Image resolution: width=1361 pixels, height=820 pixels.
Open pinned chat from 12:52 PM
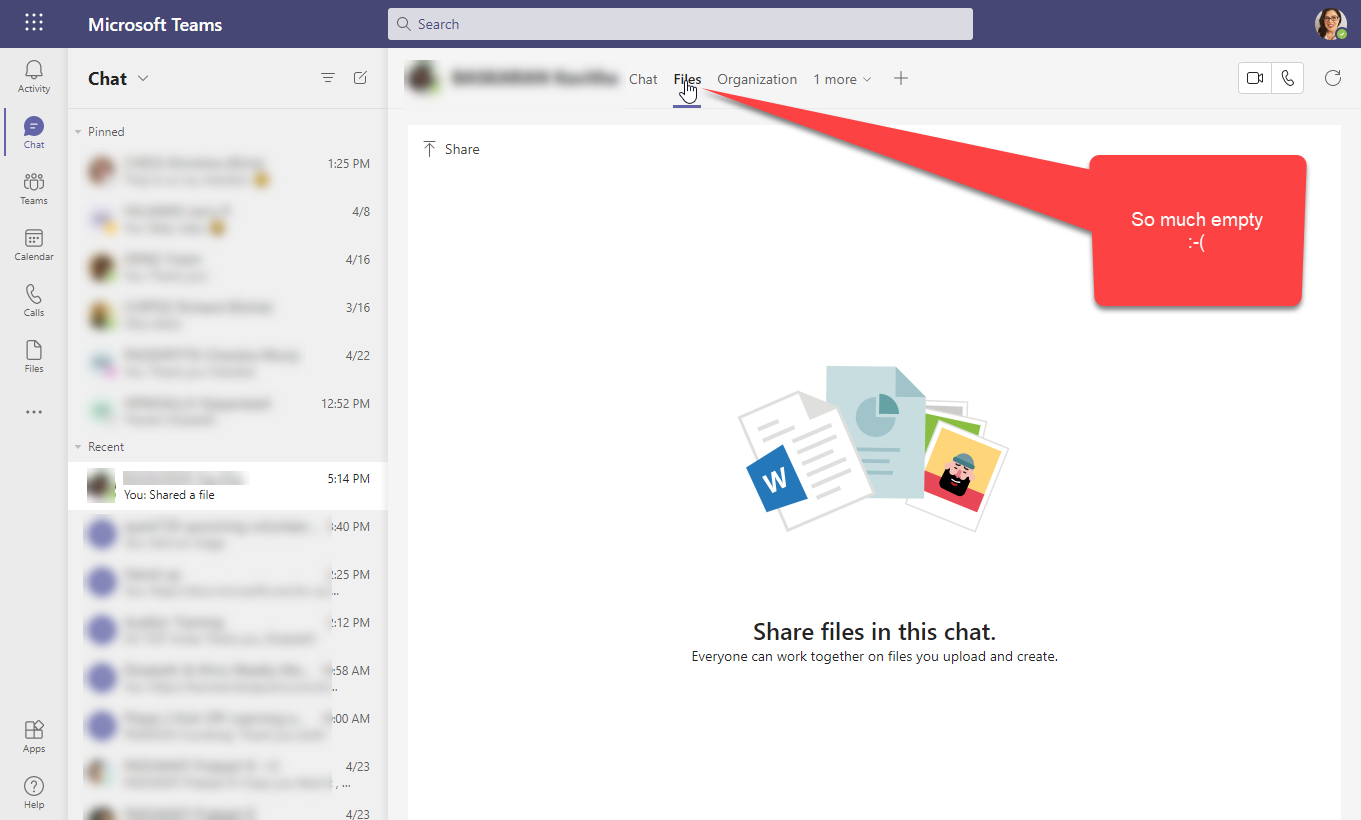click(x=227, y=411)
